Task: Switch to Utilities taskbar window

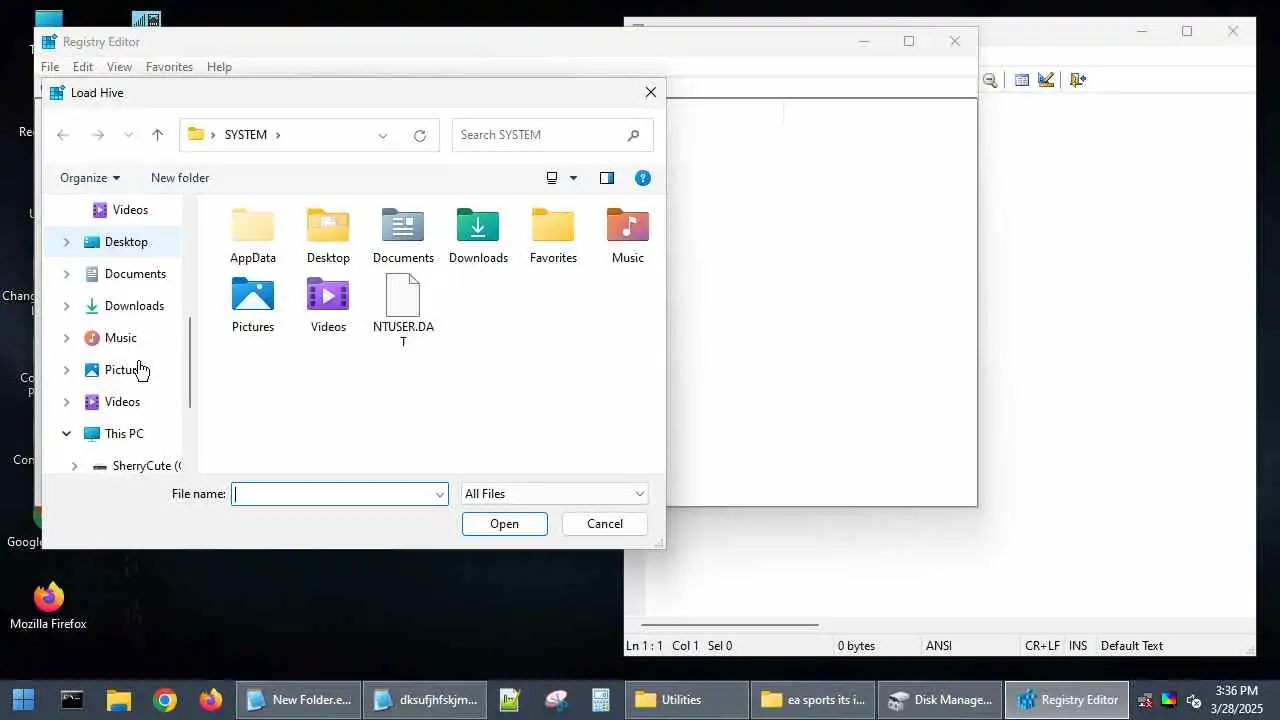Action: click(x=688, y=699)
